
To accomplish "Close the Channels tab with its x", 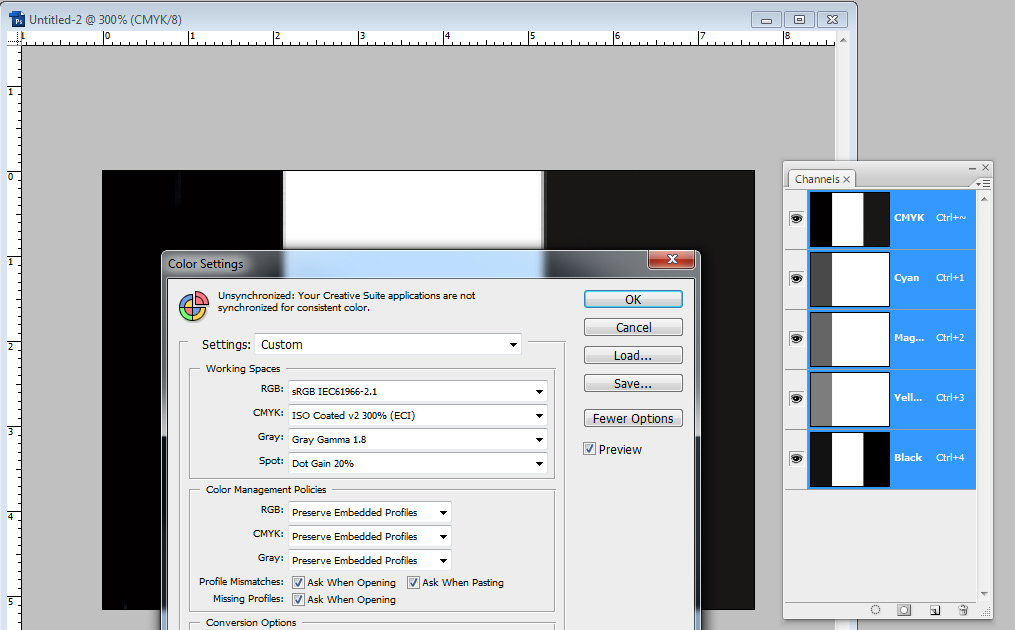I will [x=846, y=179].
